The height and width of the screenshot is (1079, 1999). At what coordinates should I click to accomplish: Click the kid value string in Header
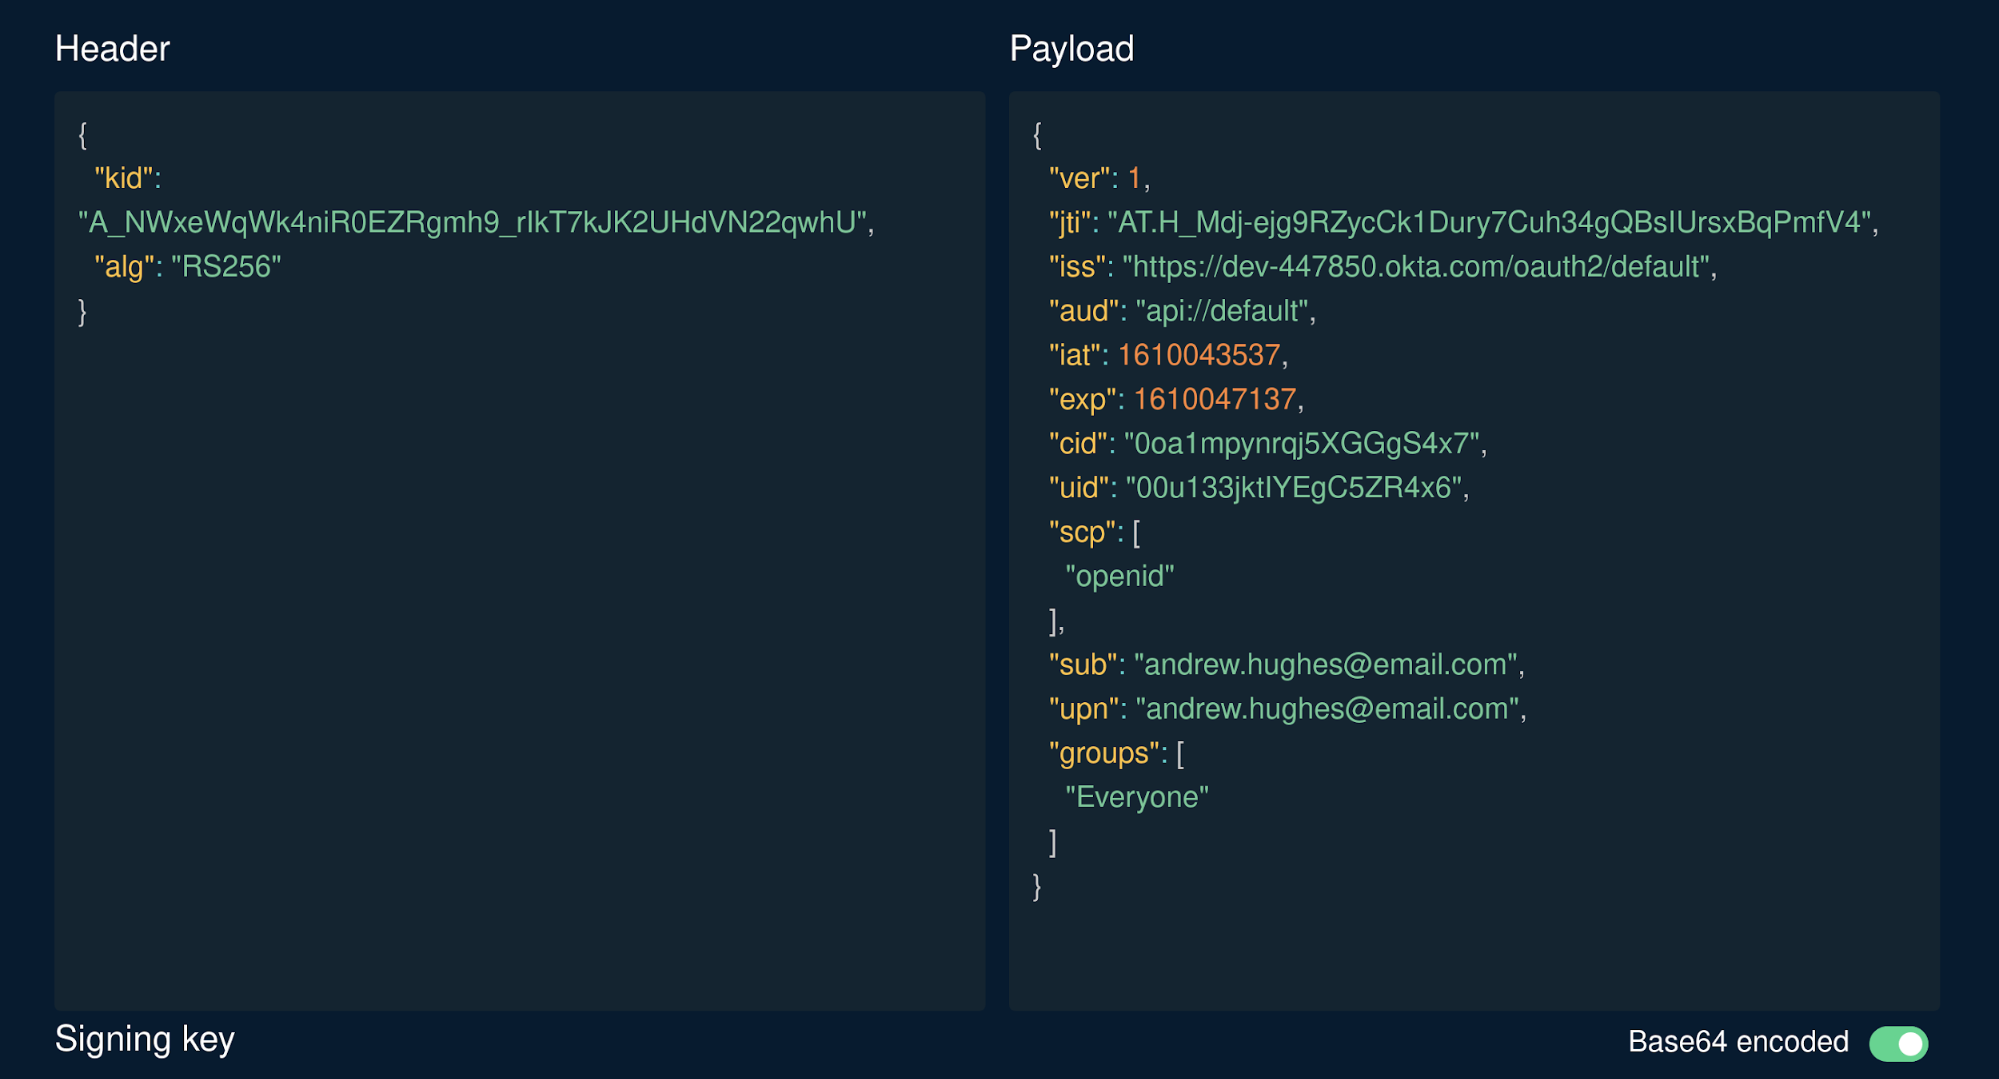pyautogui.click(x=472, y=222)
